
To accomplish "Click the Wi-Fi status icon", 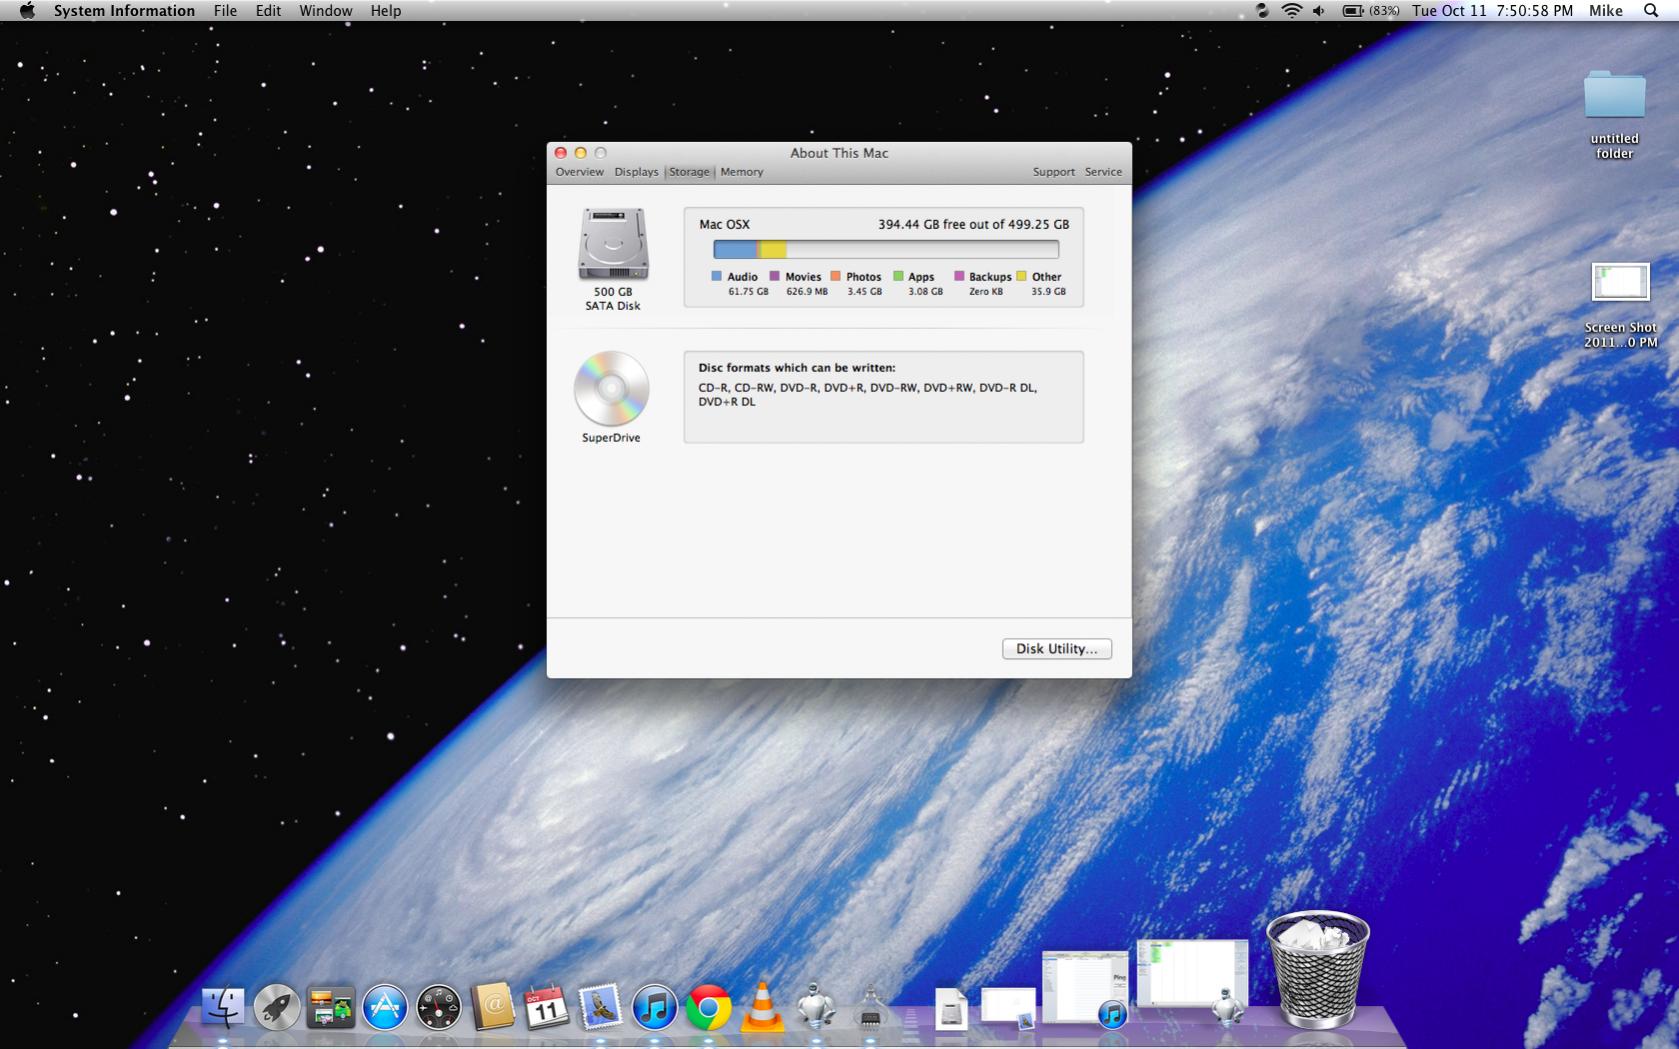I will pos(1292,10).
